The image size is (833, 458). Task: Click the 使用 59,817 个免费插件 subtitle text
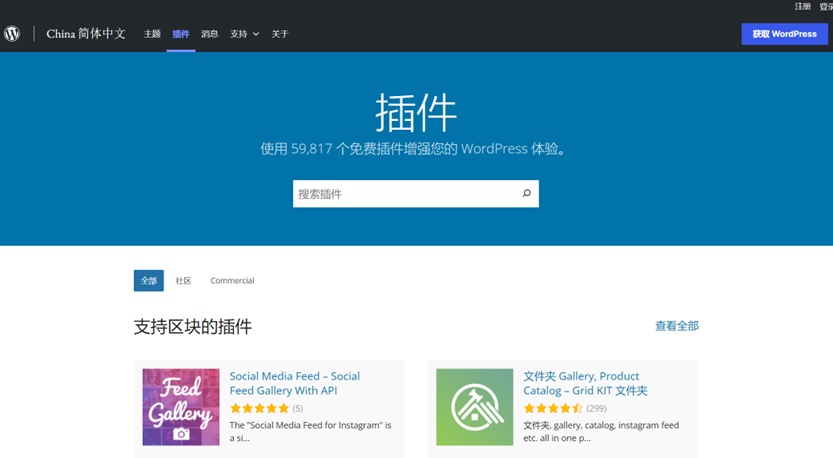coord(414,148)
